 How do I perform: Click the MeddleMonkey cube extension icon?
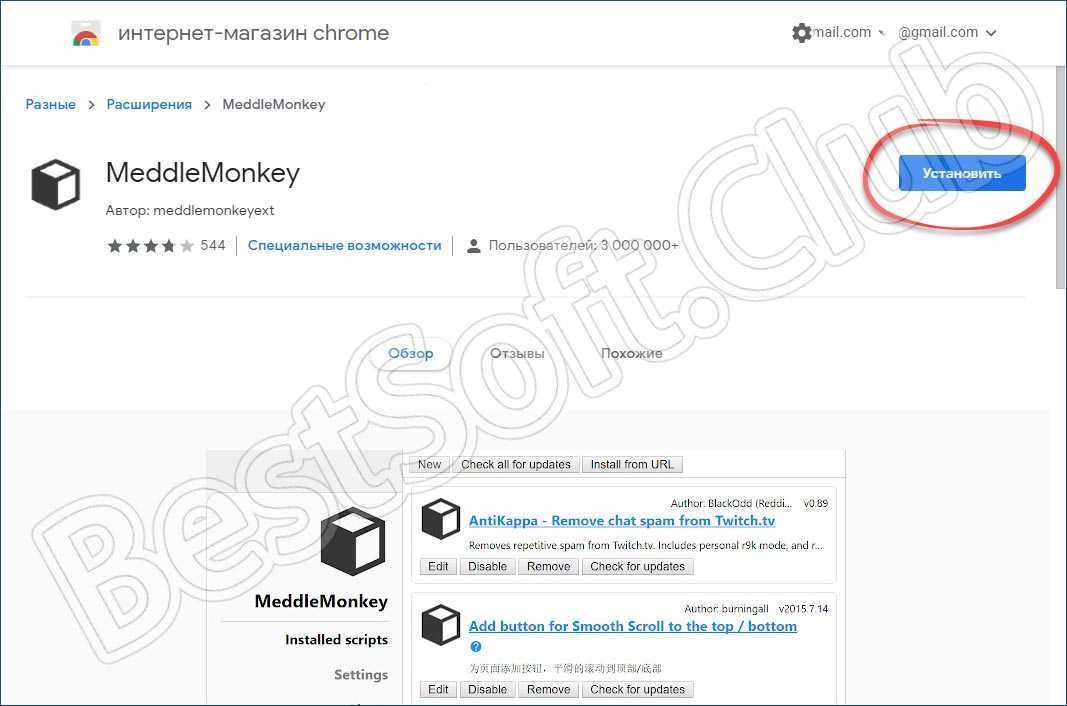pyautogui.click(x=55, y=185)
